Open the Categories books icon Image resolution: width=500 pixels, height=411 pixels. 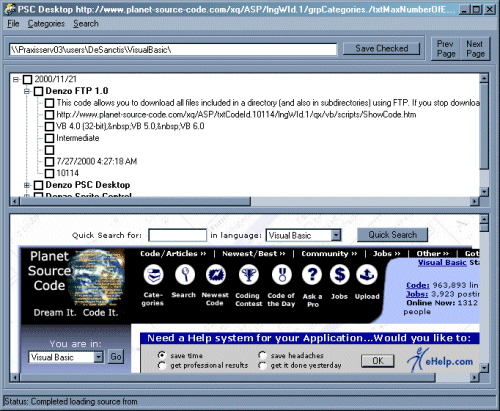[153, 275]
